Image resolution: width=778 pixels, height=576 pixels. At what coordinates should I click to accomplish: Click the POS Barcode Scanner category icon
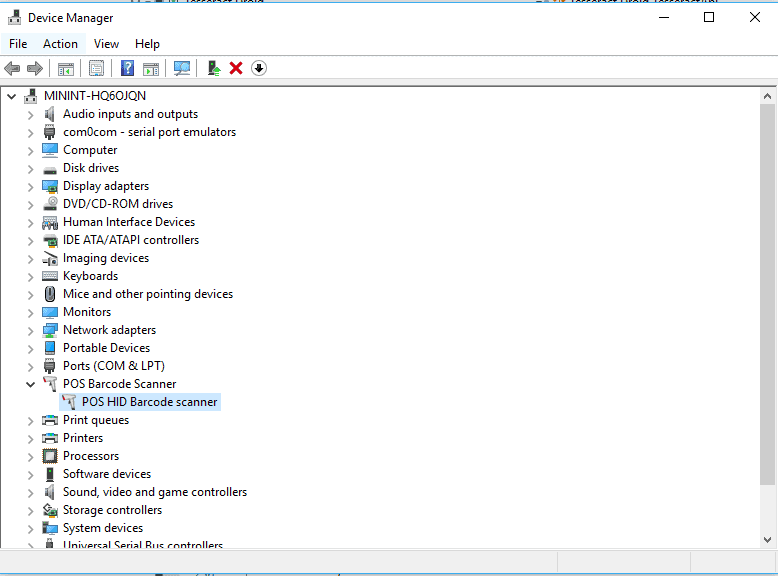(50, 384)
